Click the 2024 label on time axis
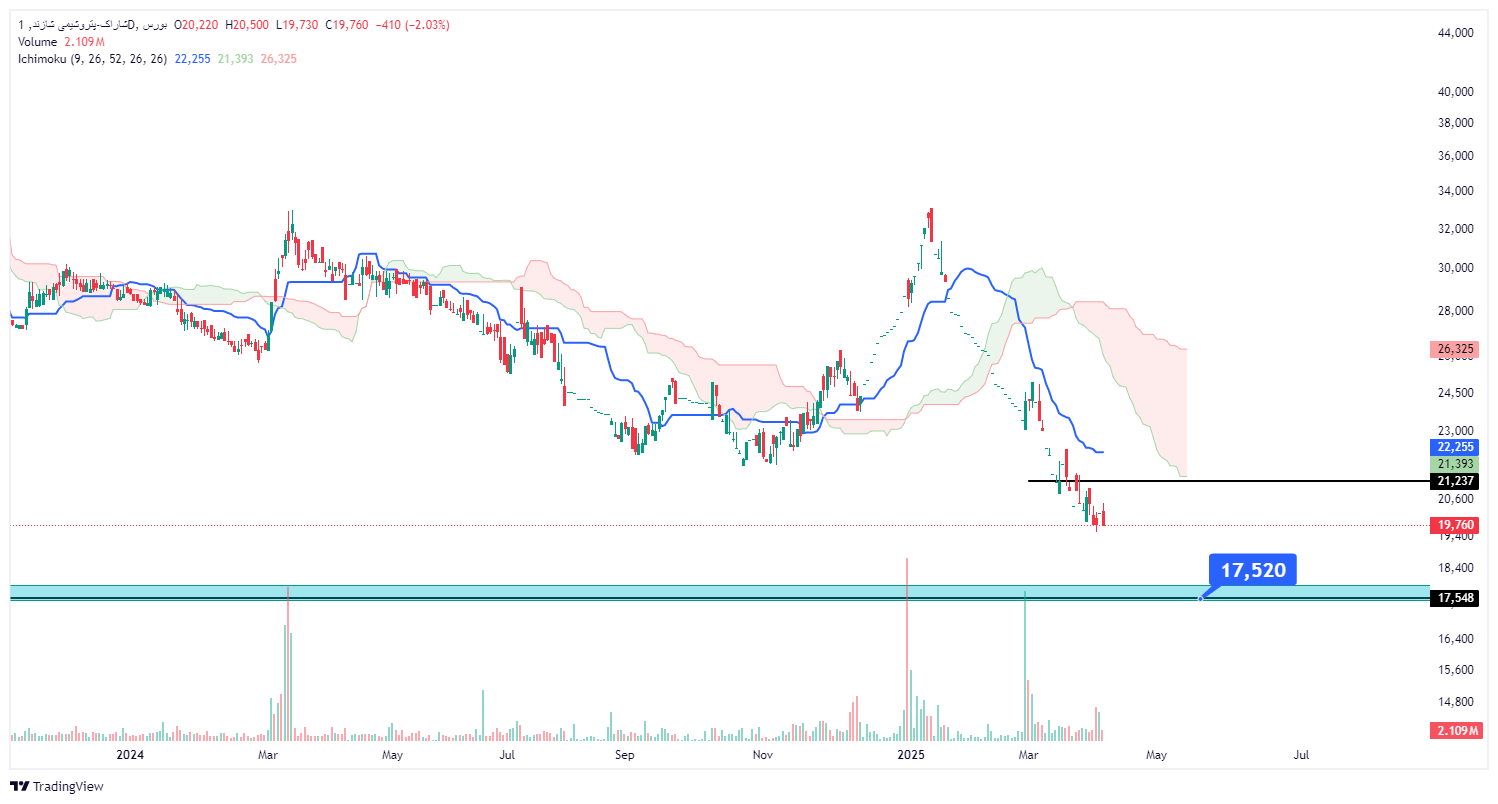Image resolution: width=1498 pixels, height=804 pixels. point(130,755)
